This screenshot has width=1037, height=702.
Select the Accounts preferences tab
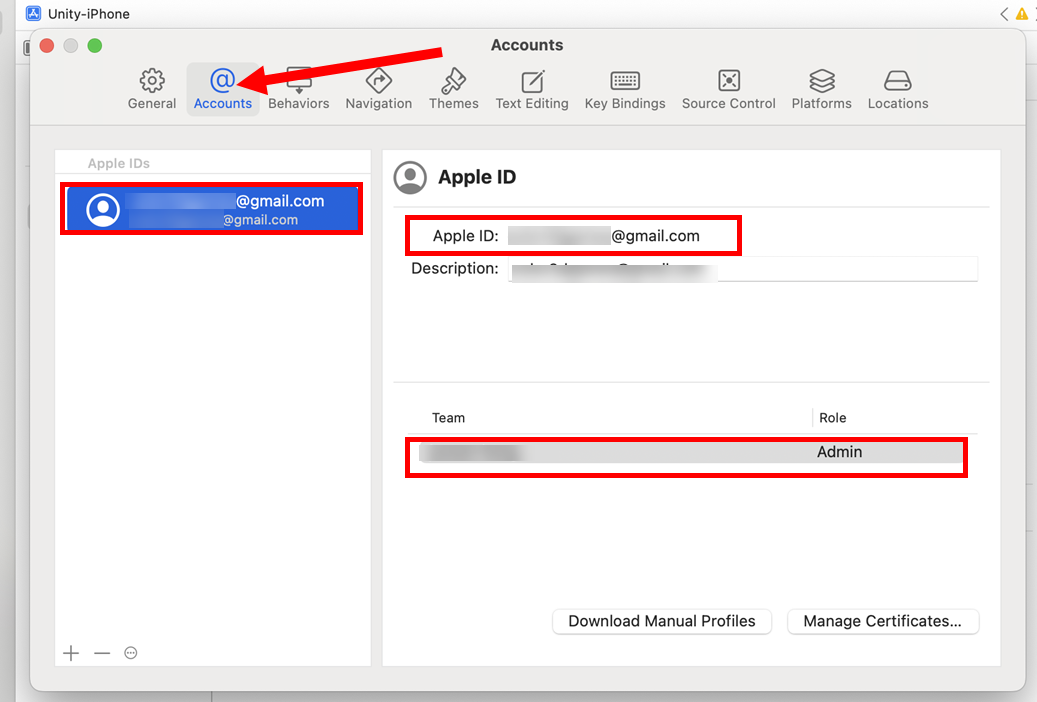tap(223, 89)
